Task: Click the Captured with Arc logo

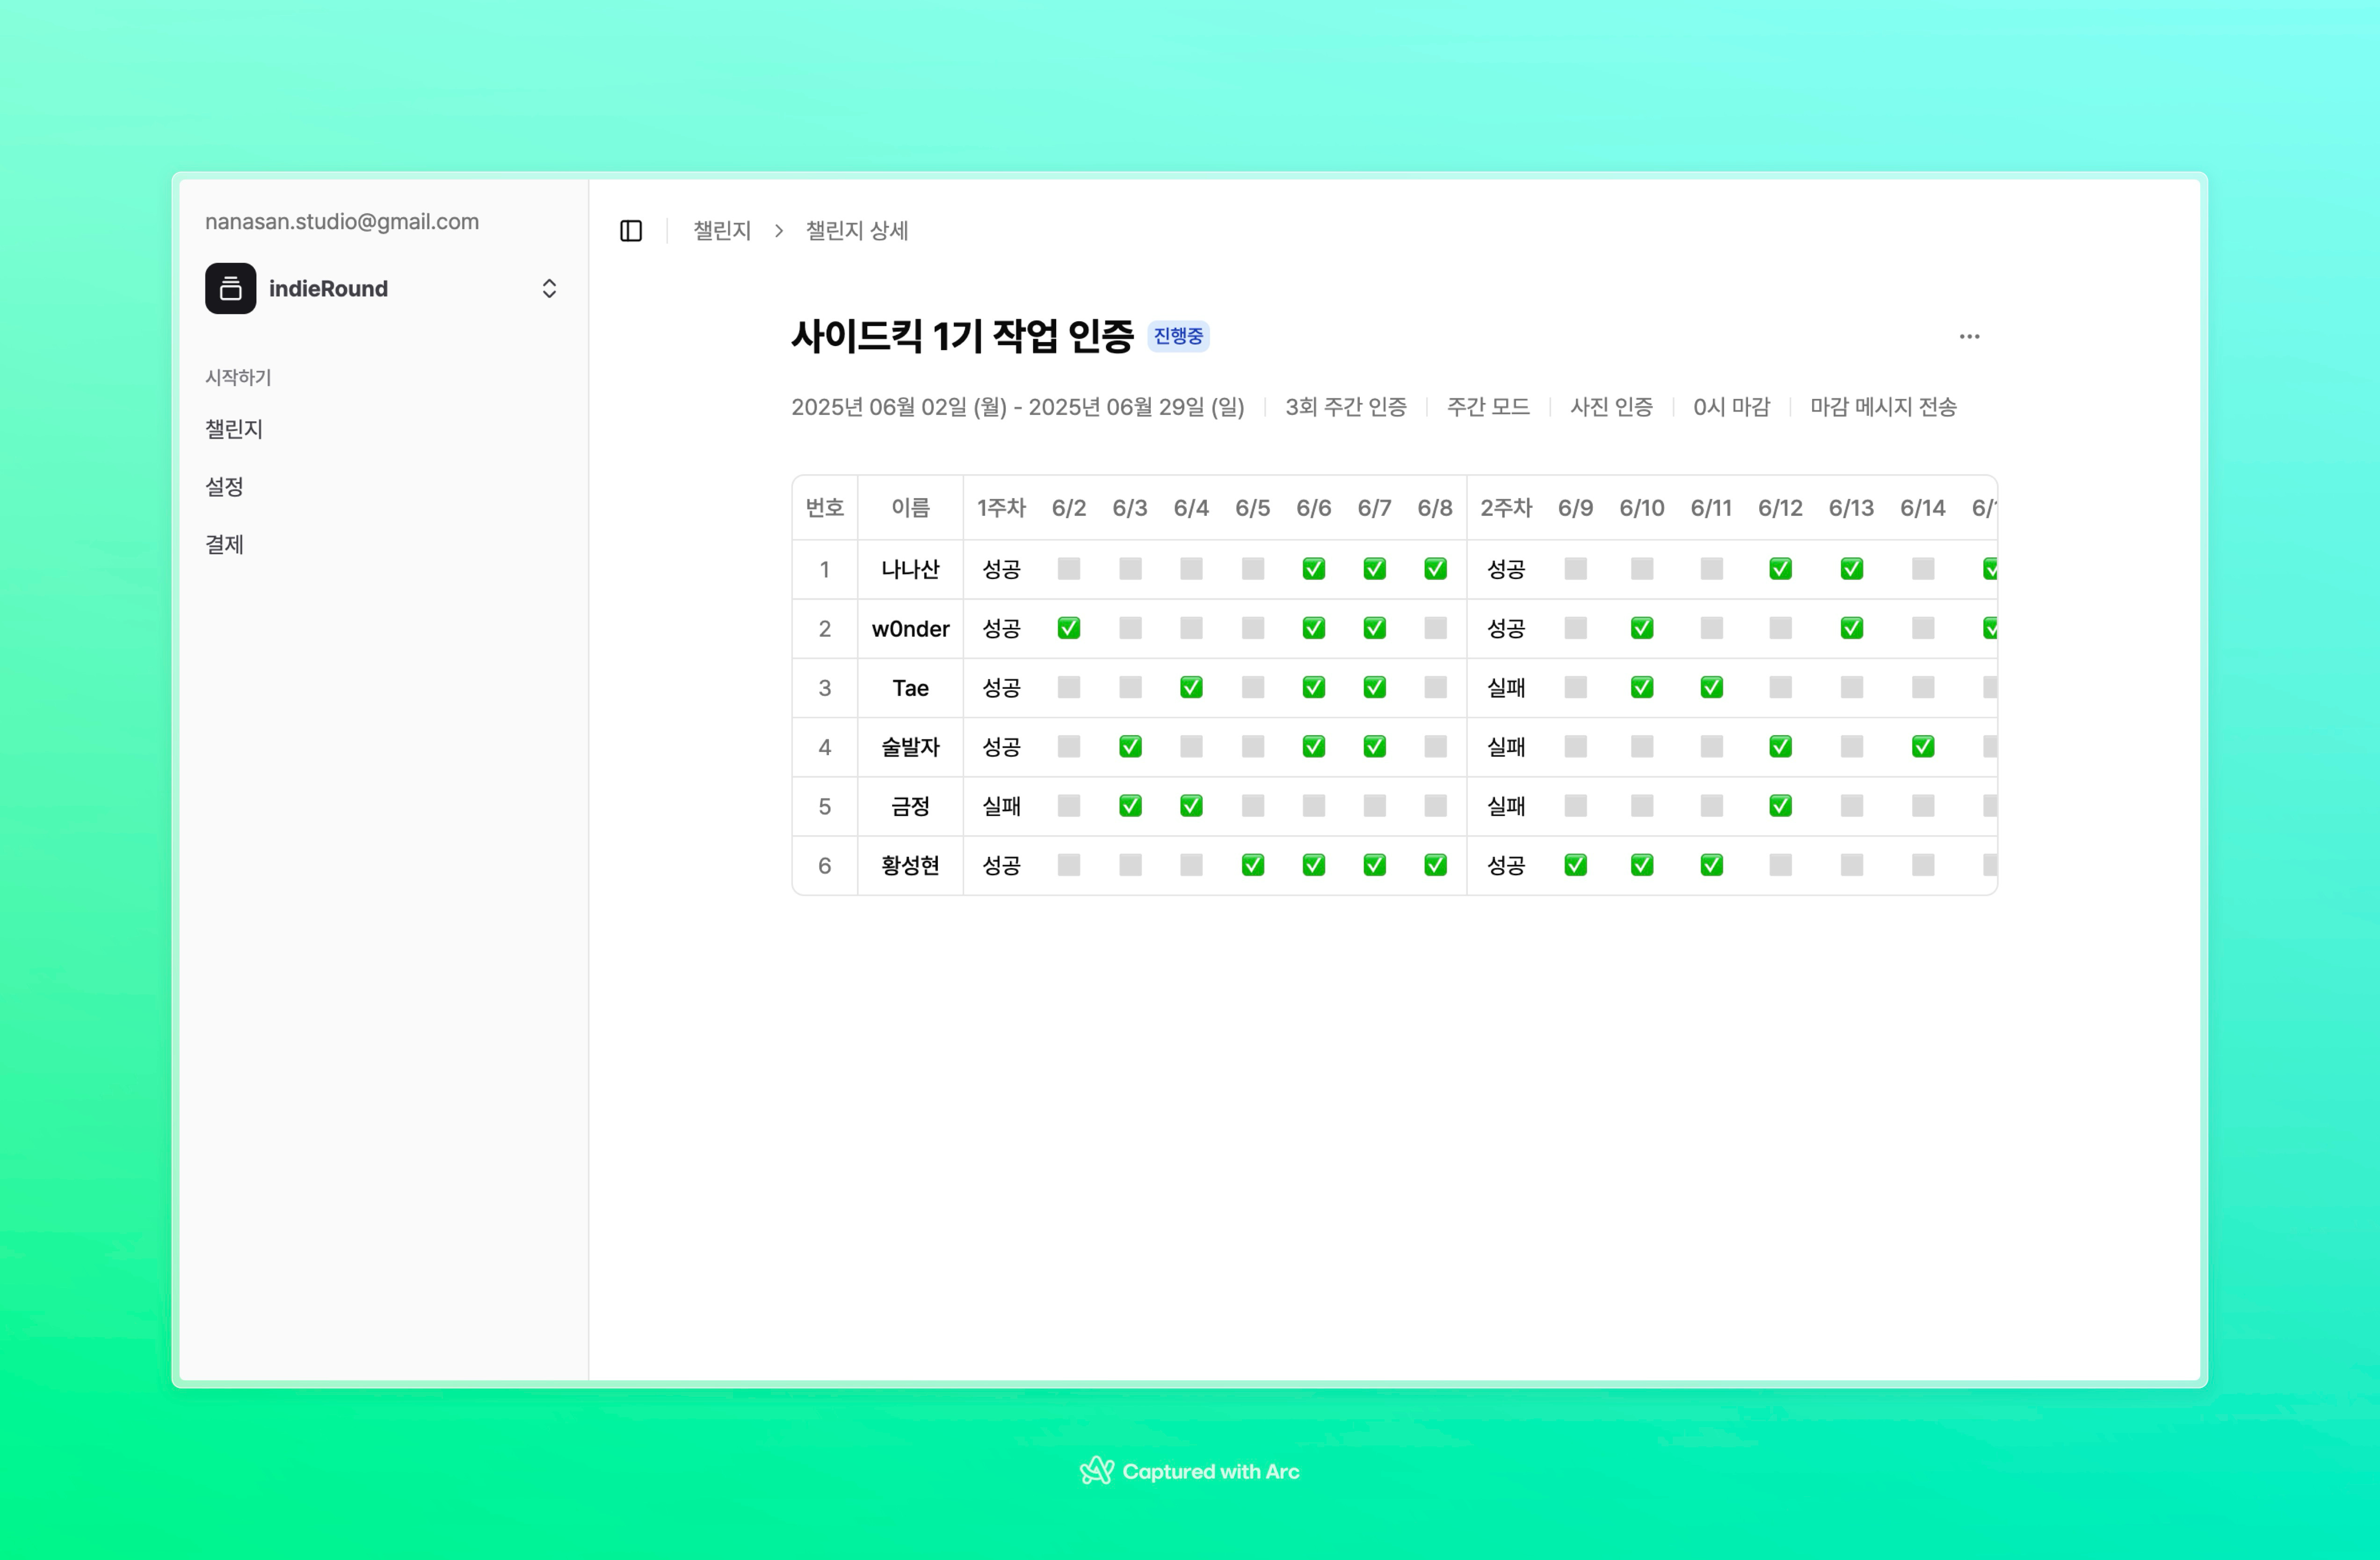Action: 1097,1470
